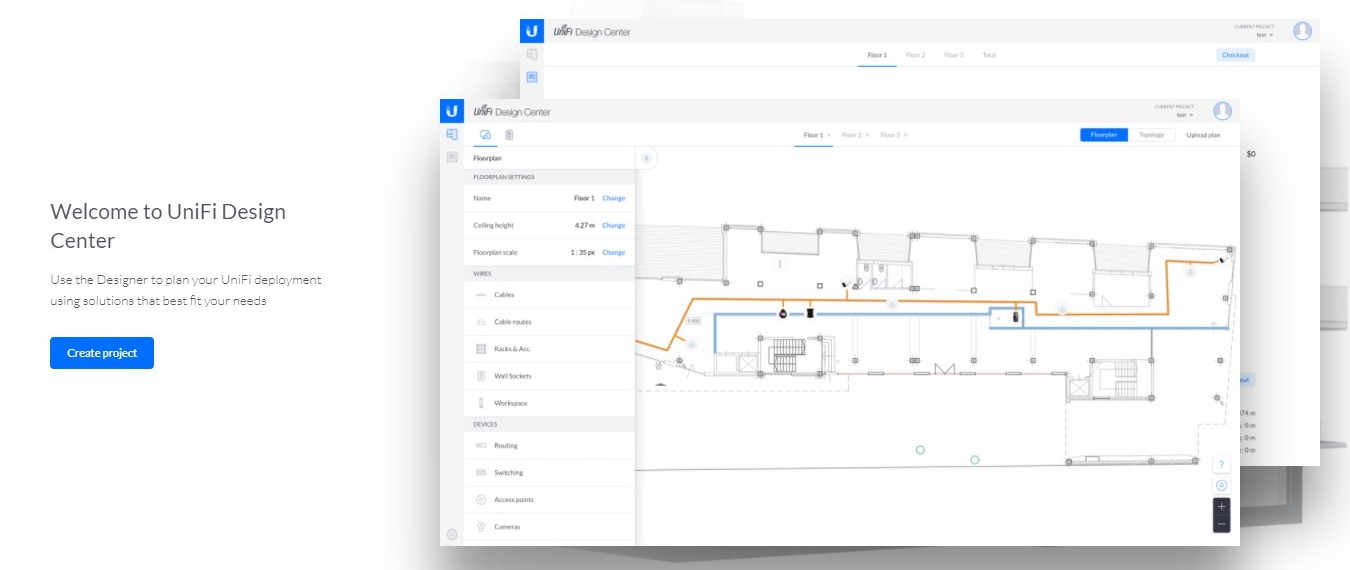The height and width of the screenshot is (570, 1350).
Task: Switch to Topology view toggle
Action: coord(1152,135)
